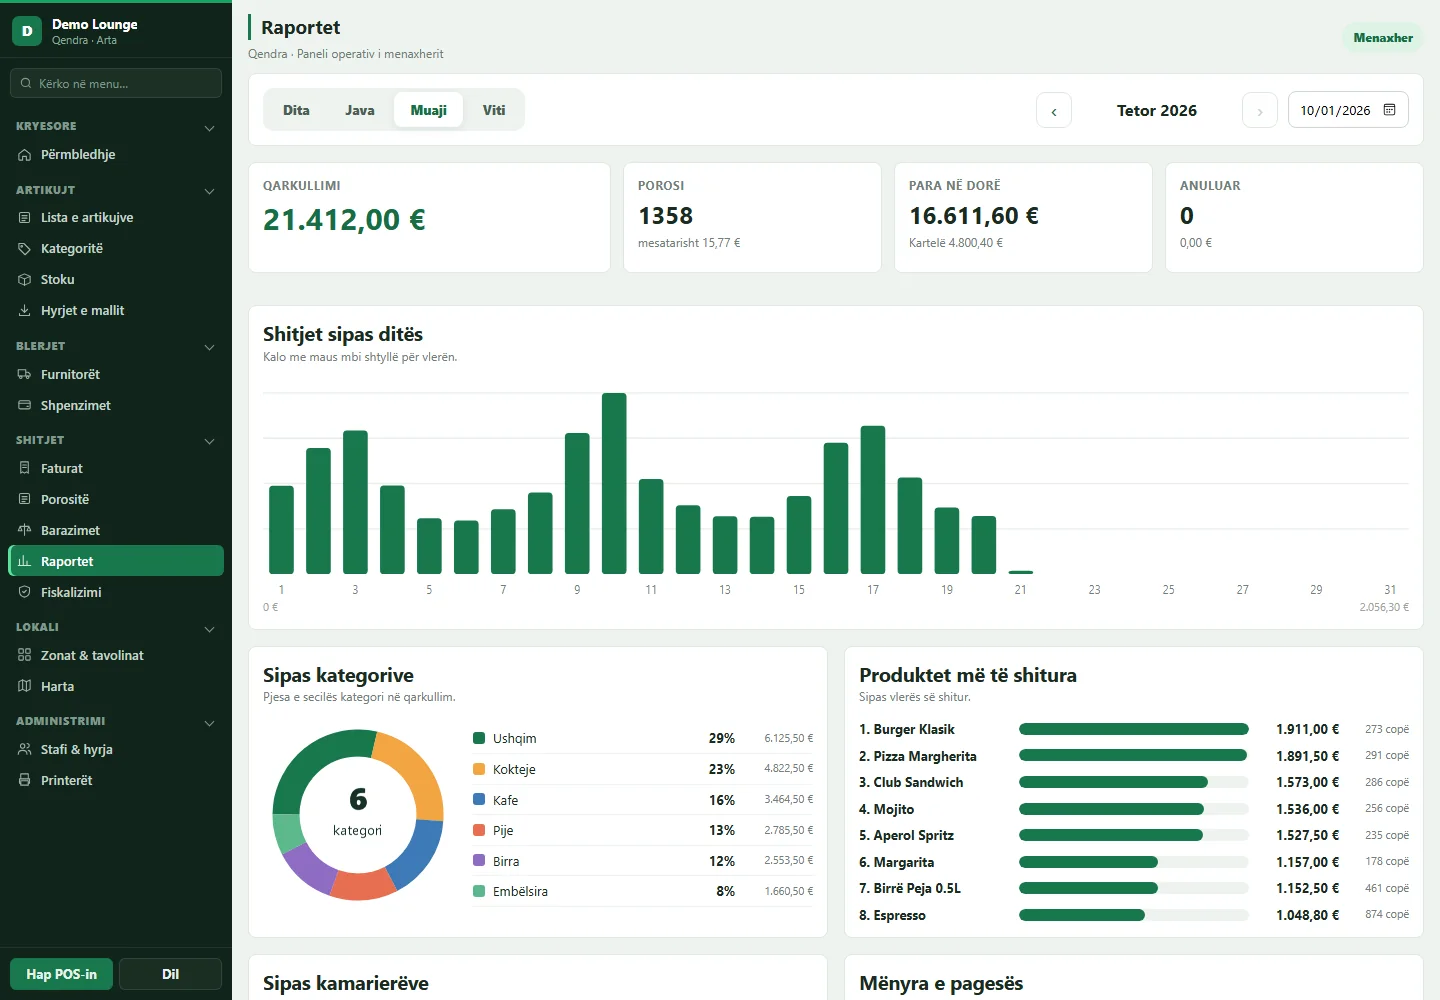1440x1000 pixels.
Task: Click the Furnitorët truck icon
Action: [x=25, y=375]
